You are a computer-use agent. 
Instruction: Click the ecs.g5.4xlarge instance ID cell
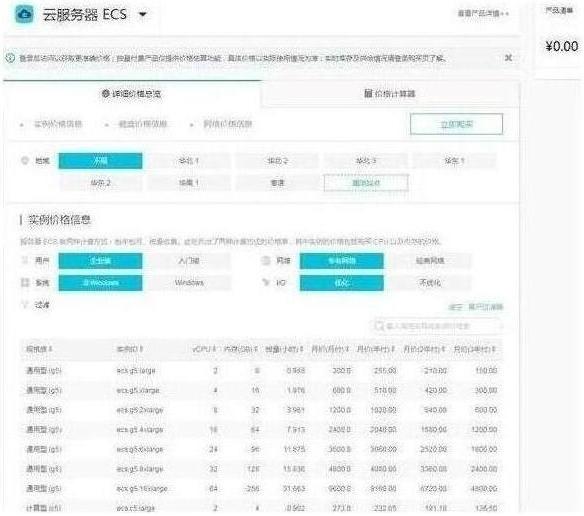pos(140,430)
